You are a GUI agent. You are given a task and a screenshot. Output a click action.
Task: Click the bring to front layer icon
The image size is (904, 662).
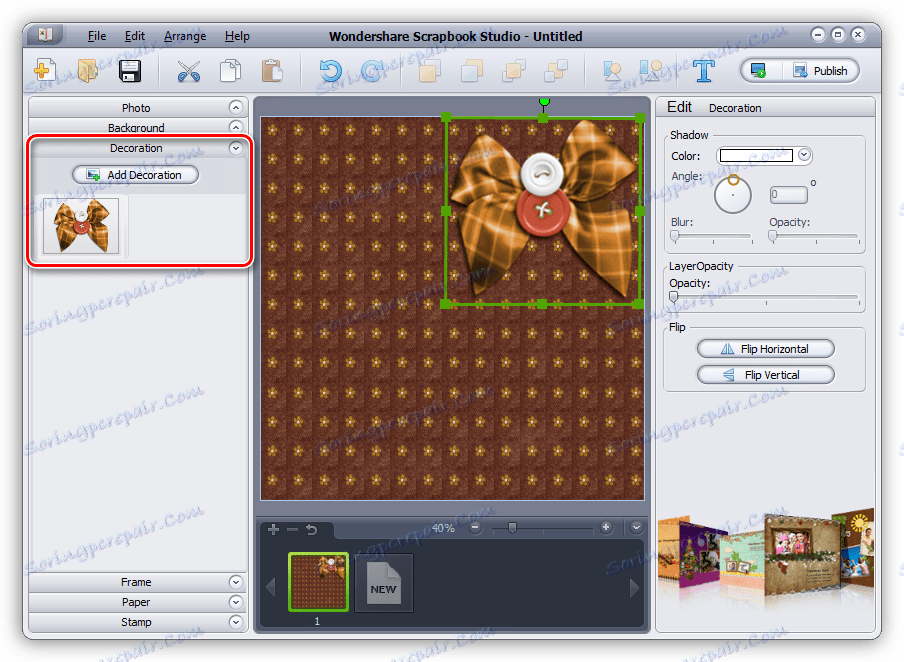click(x=430, y=71)
